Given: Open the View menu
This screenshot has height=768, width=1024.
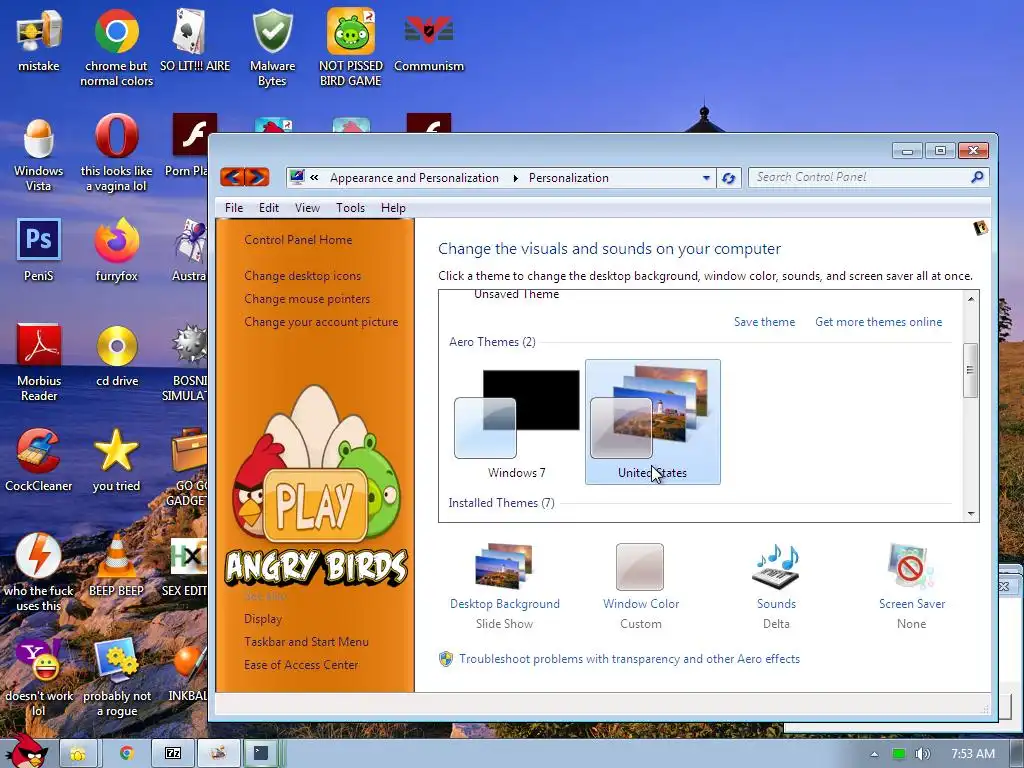Looking at the screenshot, I should 307,208.
